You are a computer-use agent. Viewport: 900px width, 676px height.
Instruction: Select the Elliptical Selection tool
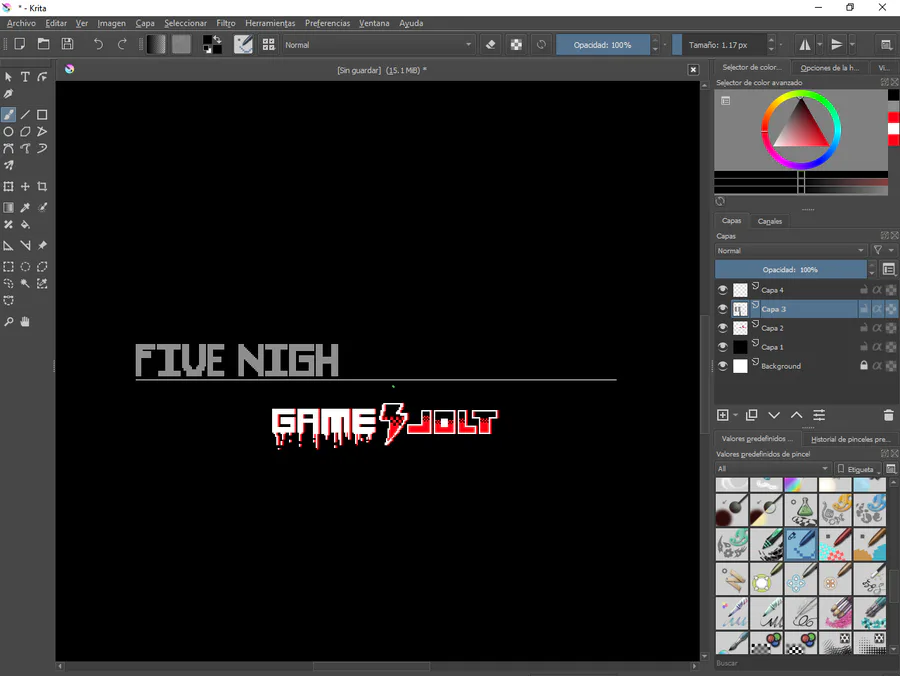(x=25, y=266)
